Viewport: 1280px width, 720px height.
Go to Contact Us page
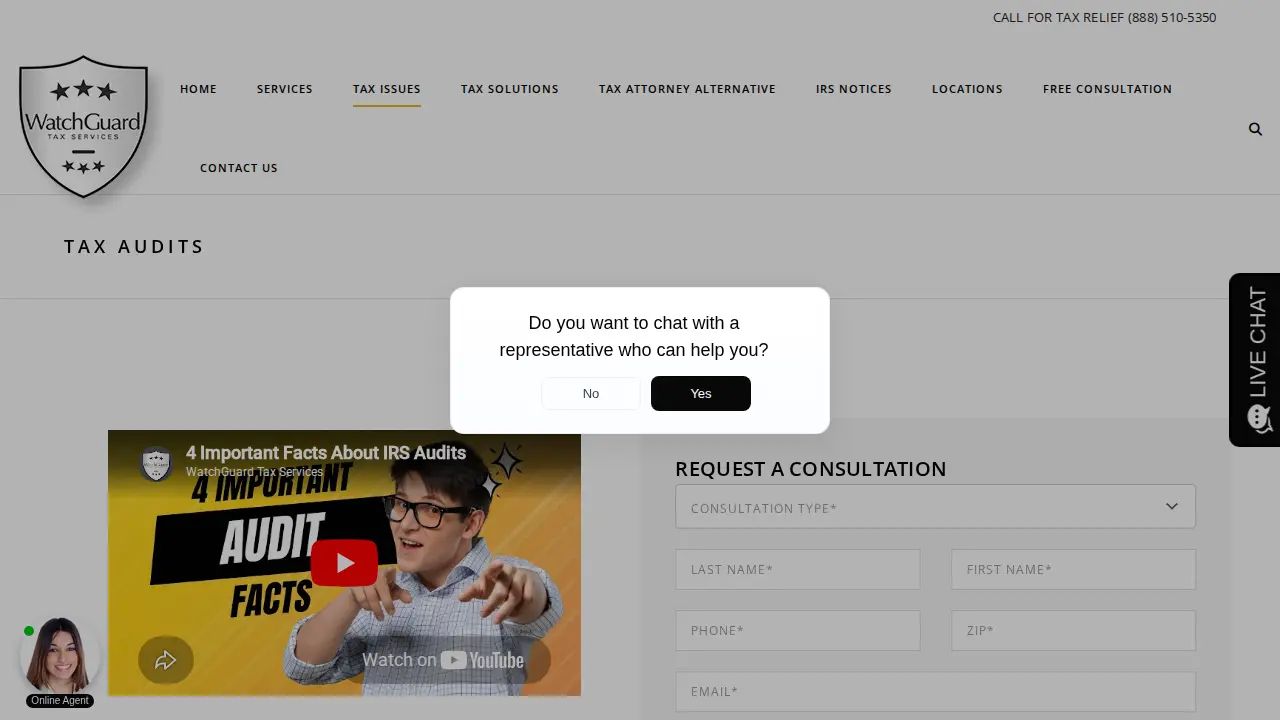[x=239, y=168]
